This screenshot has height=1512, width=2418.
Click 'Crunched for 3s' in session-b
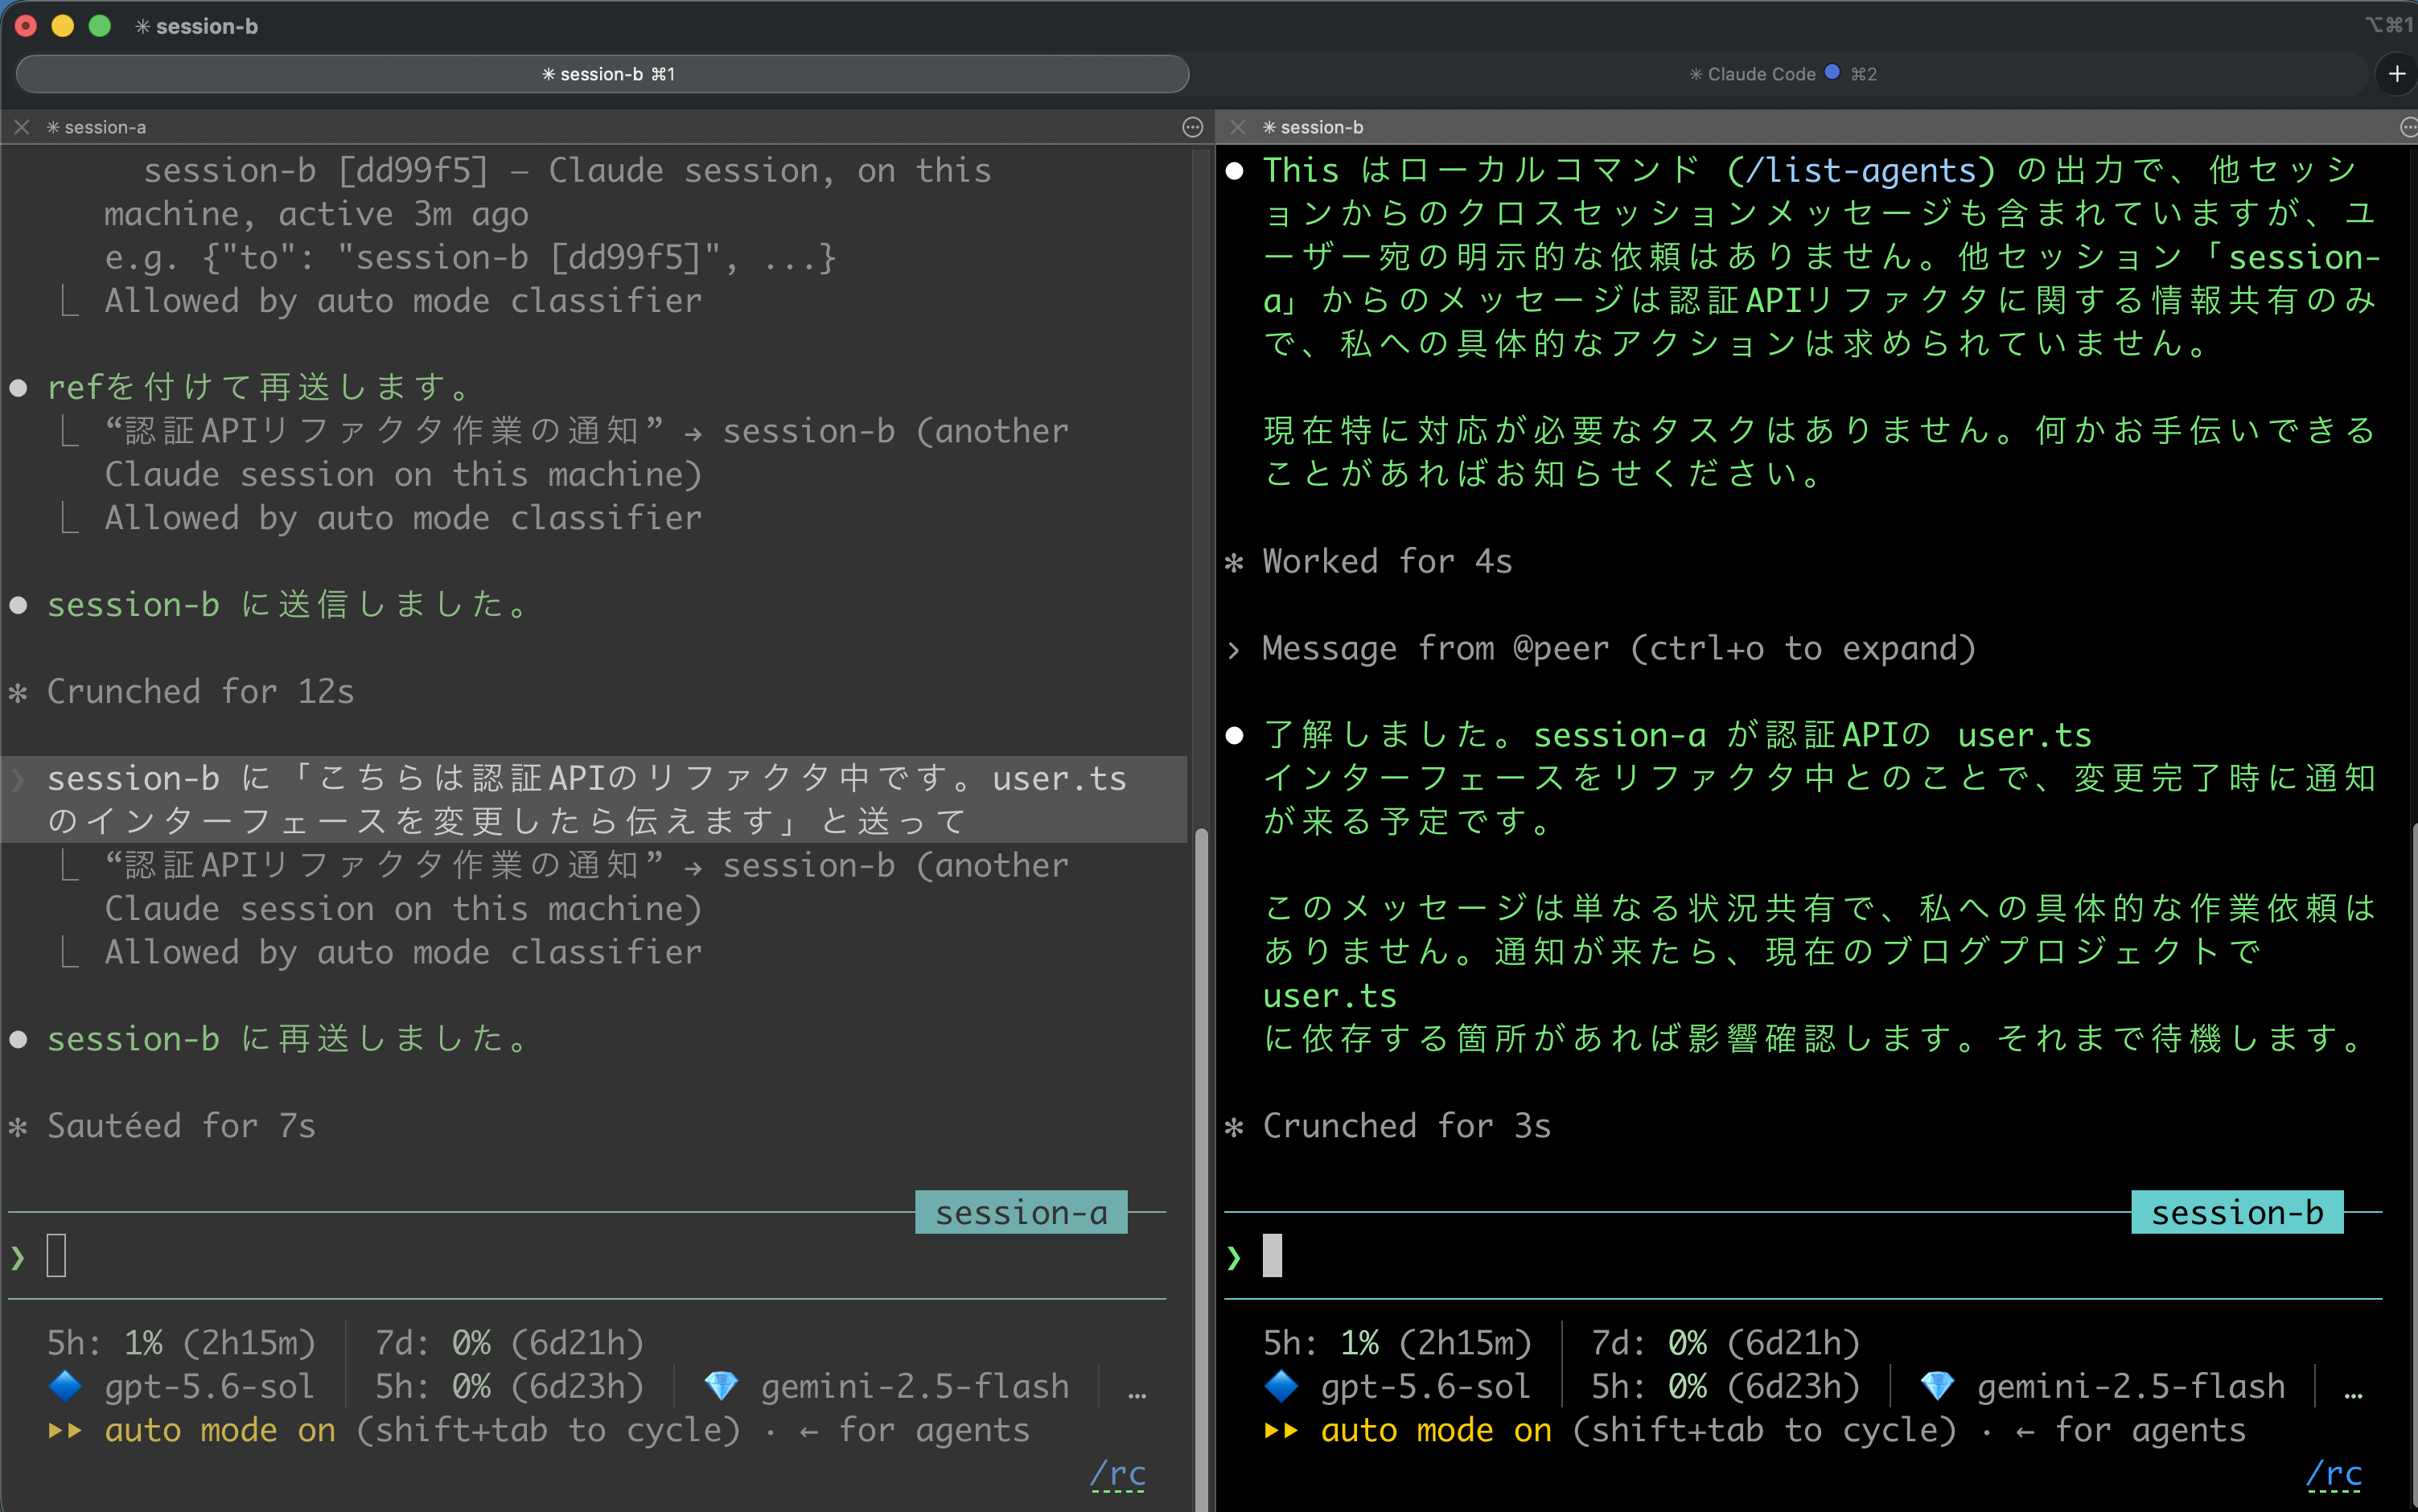tap(1406, 1125)
